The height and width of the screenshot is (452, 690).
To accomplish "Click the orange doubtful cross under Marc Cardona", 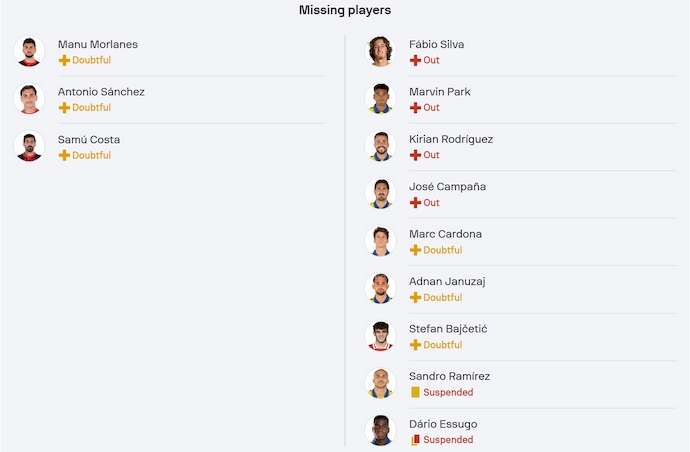I will tap(415, 250).
